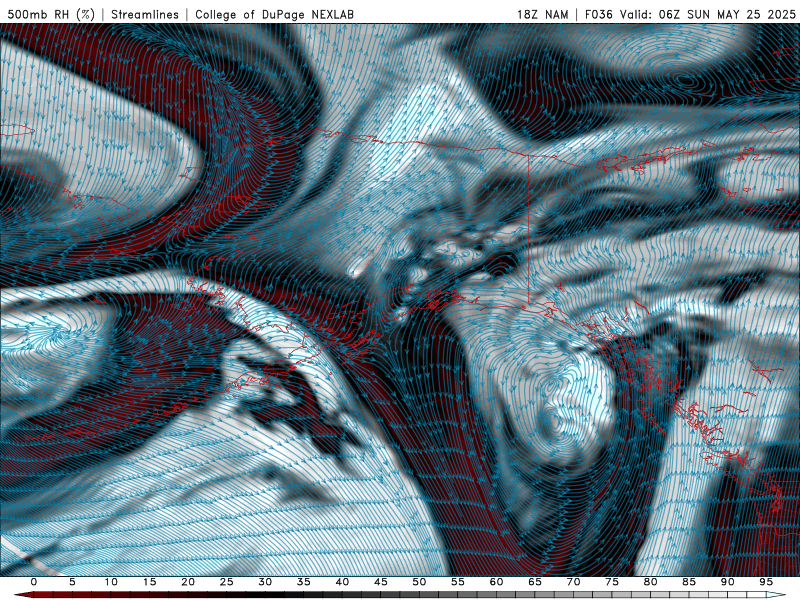
Task: Click the '25' value on the color scale
Action: 227,582
